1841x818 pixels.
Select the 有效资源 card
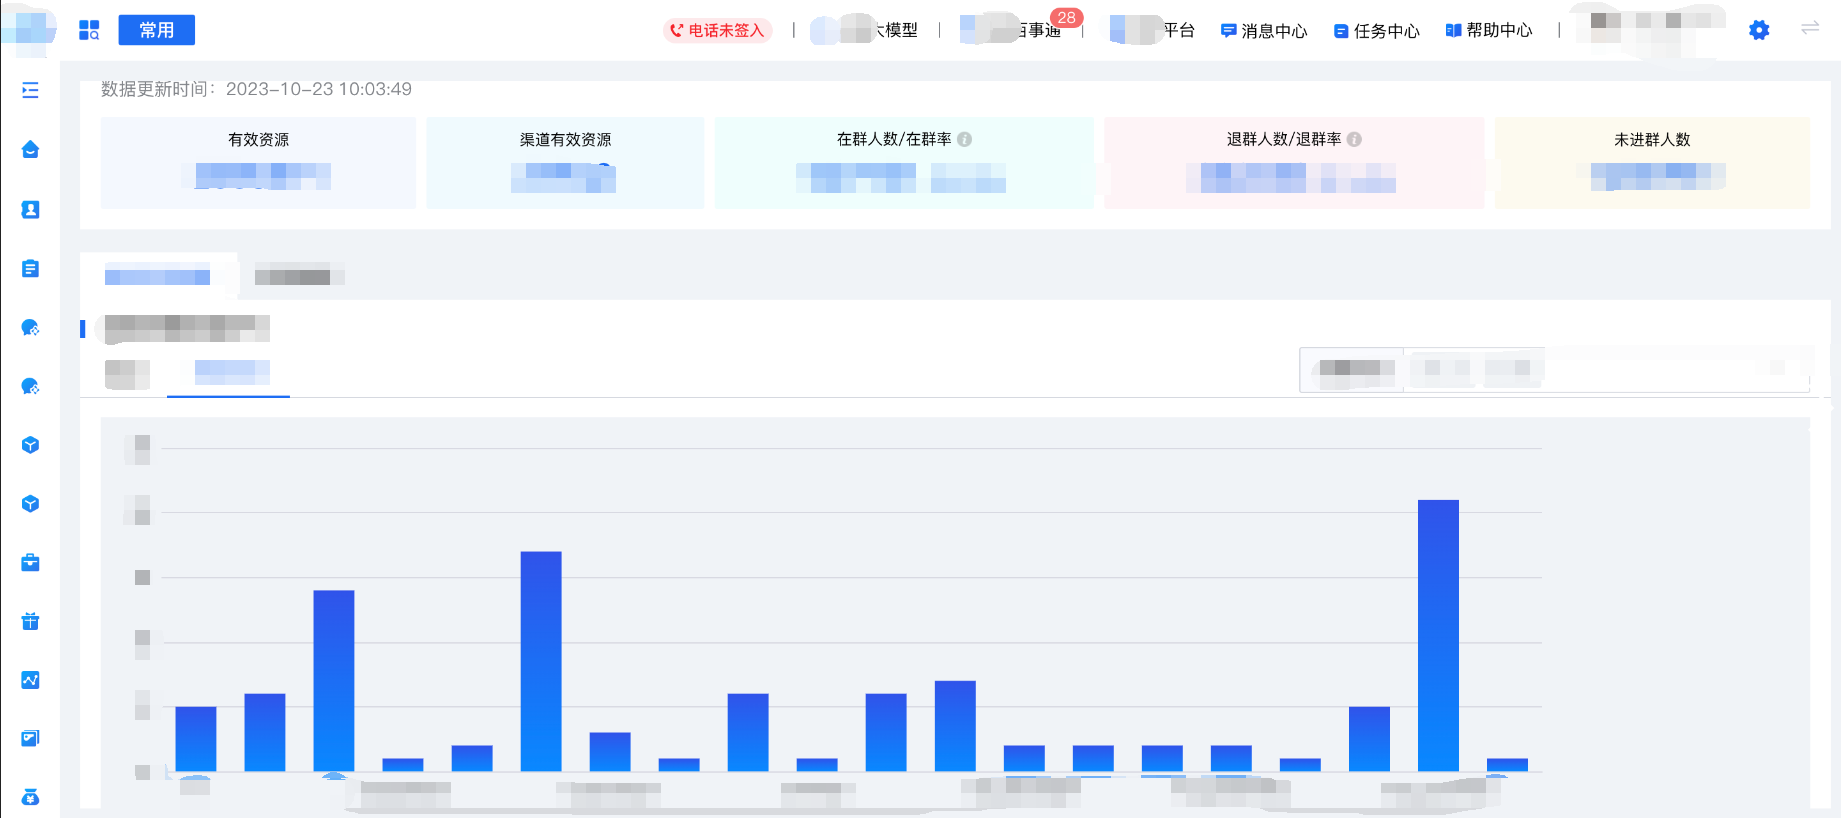point(258,163)
